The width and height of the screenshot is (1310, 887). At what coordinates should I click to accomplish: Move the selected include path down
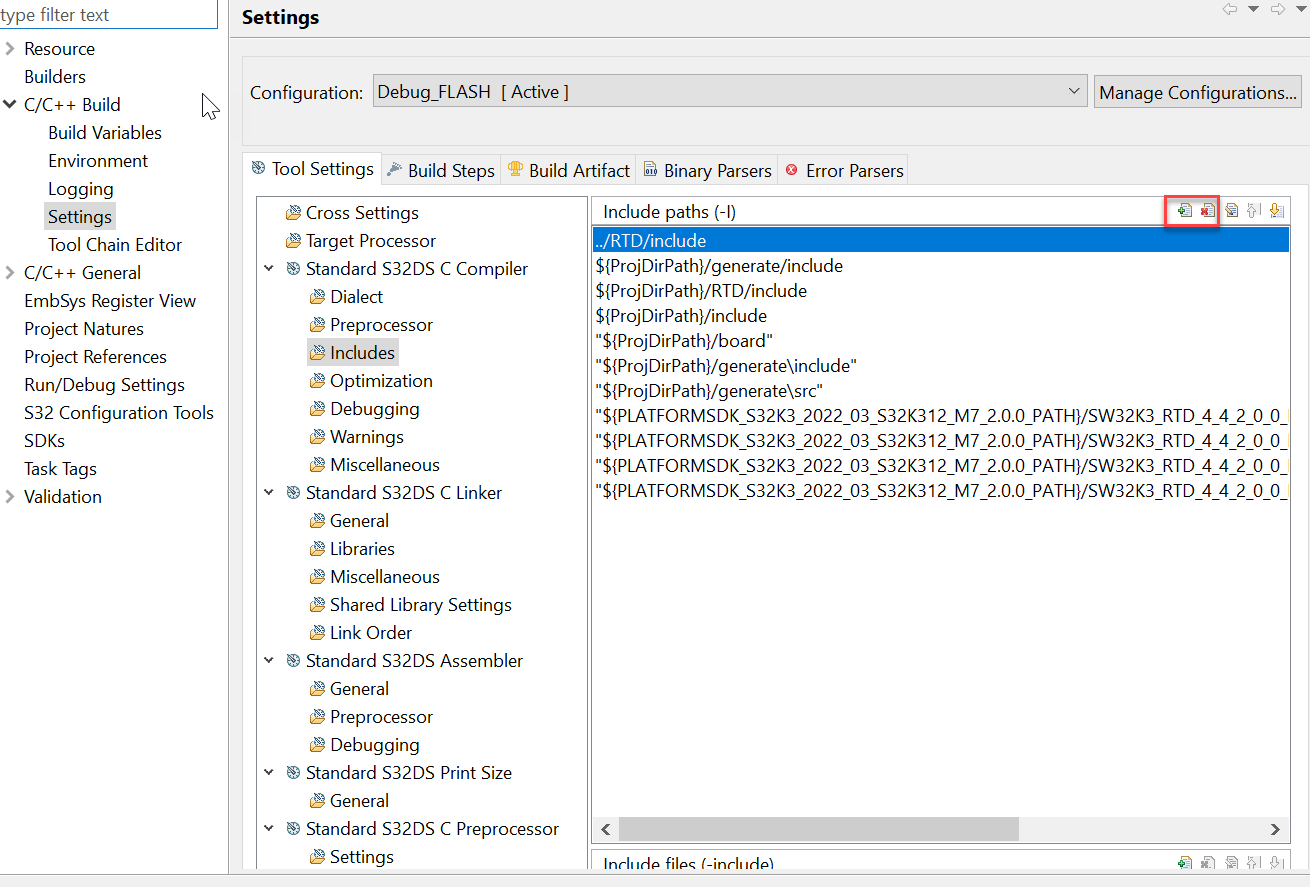point(1277,210)
